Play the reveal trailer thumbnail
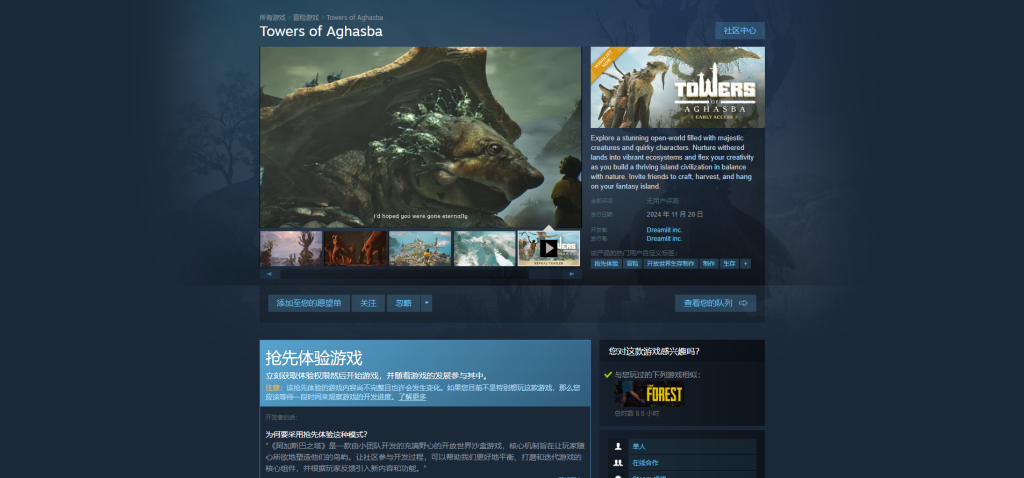Screen dimensions: 1024x478 click(549, 248)
